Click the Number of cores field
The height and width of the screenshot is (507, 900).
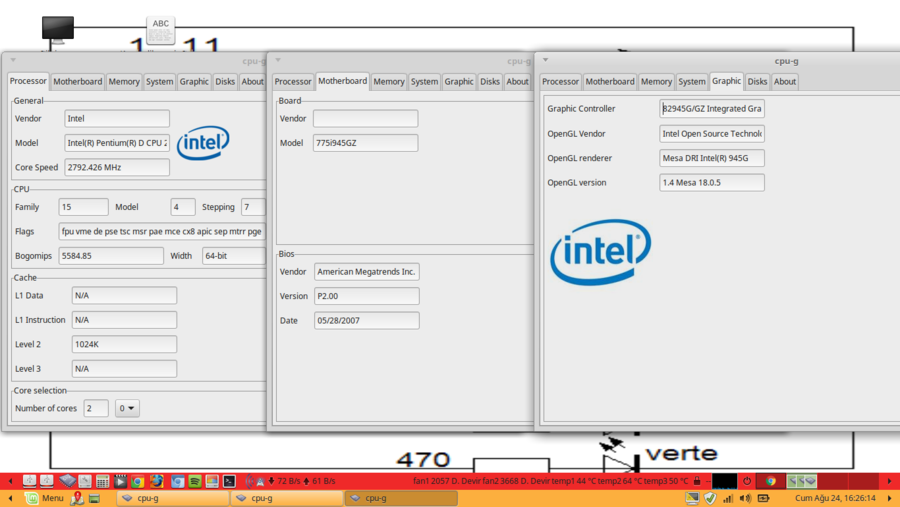coord(96,408)
